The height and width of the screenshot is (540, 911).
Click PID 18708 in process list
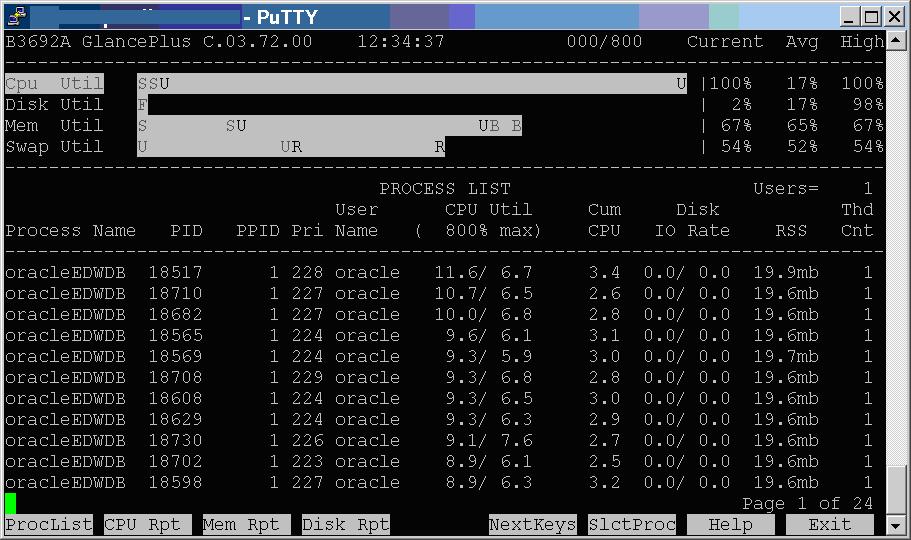click(x=175, y=378)
